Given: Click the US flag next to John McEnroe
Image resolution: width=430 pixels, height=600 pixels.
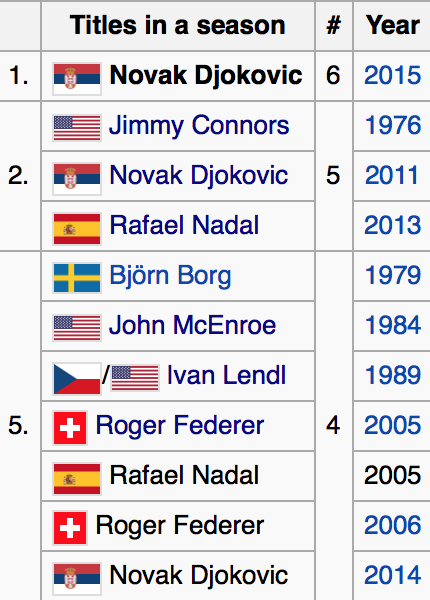Looking at the screenshot, I should (x=77, y=328).
